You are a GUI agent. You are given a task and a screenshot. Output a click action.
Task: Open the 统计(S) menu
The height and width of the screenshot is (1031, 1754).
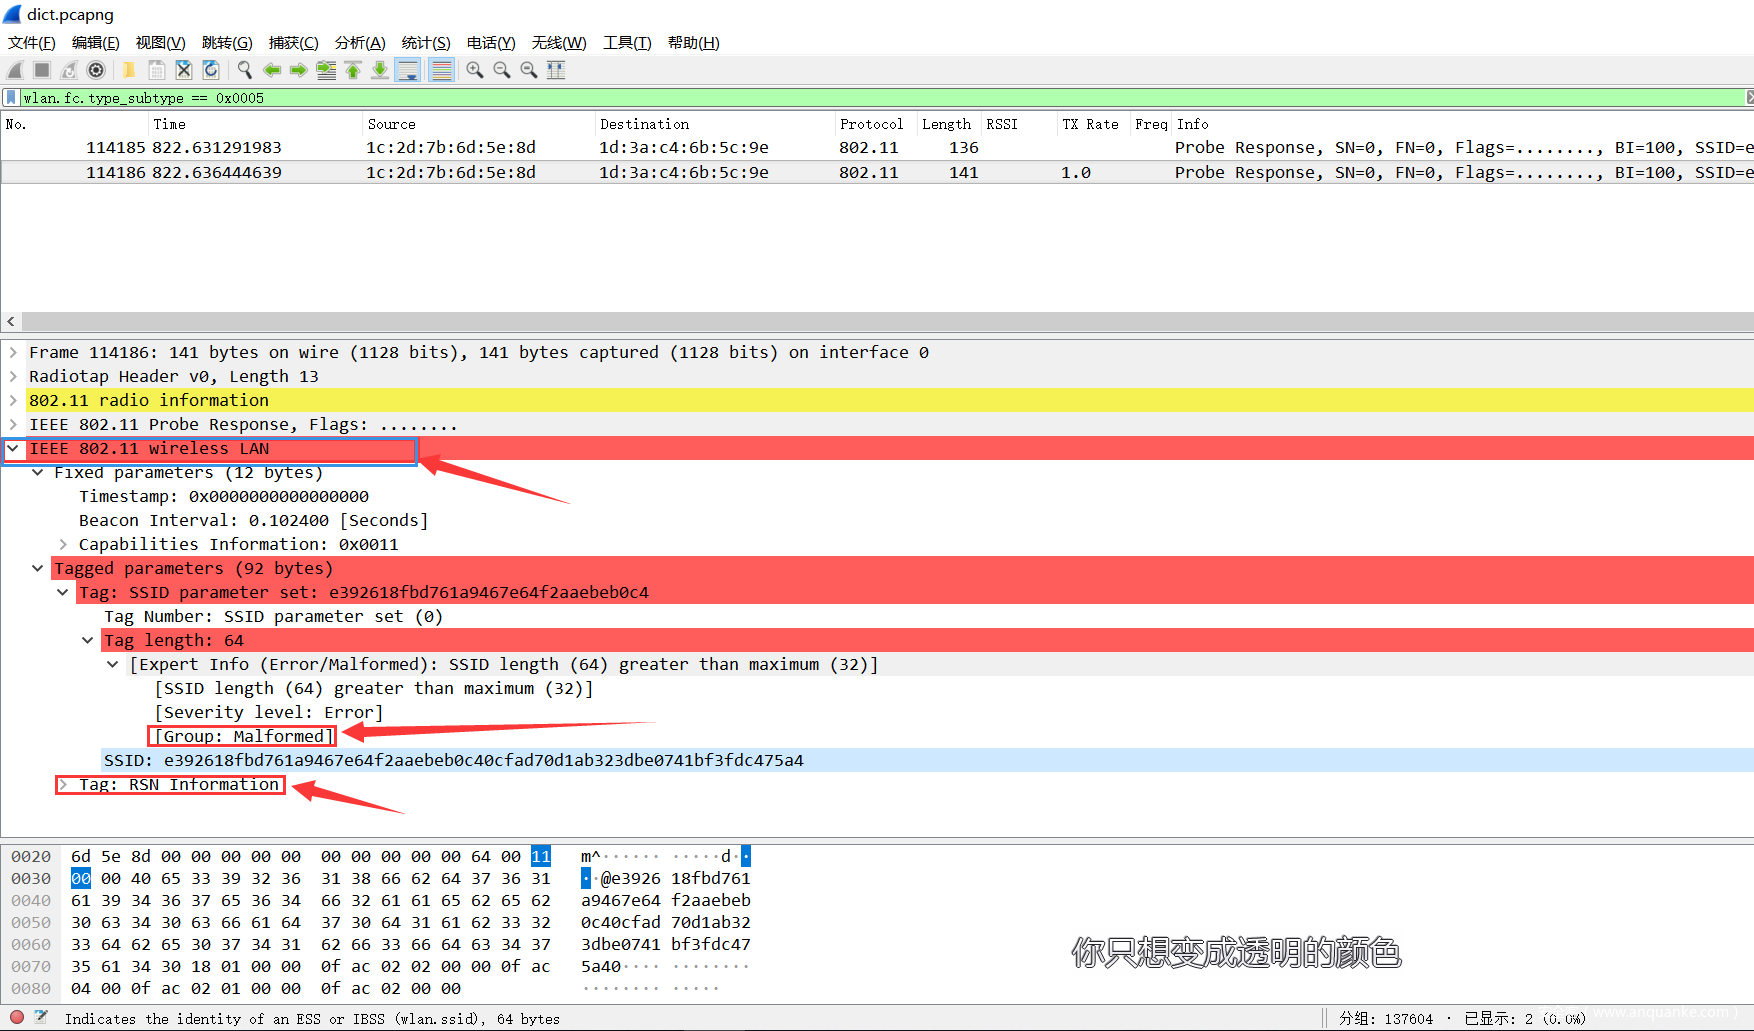[425, 42]
